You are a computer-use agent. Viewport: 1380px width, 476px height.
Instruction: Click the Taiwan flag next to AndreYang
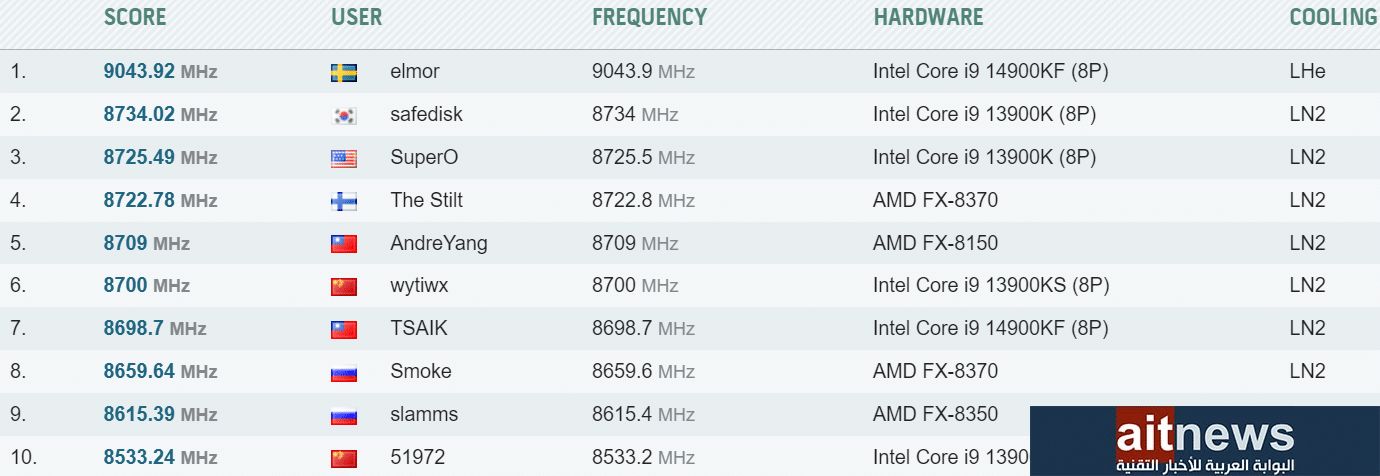point(343,244)
